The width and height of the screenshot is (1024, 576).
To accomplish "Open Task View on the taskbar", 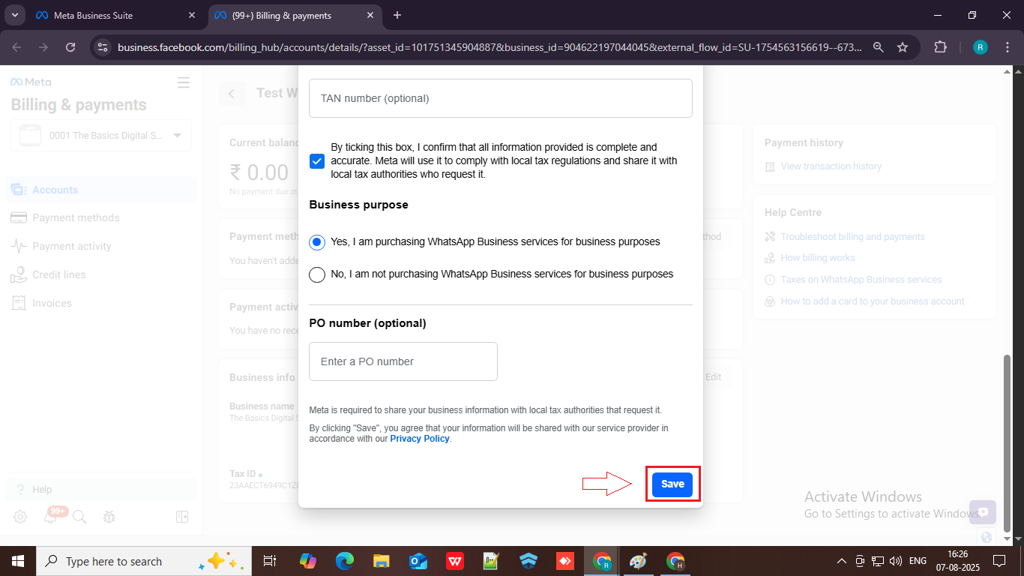I will (269, 561).
